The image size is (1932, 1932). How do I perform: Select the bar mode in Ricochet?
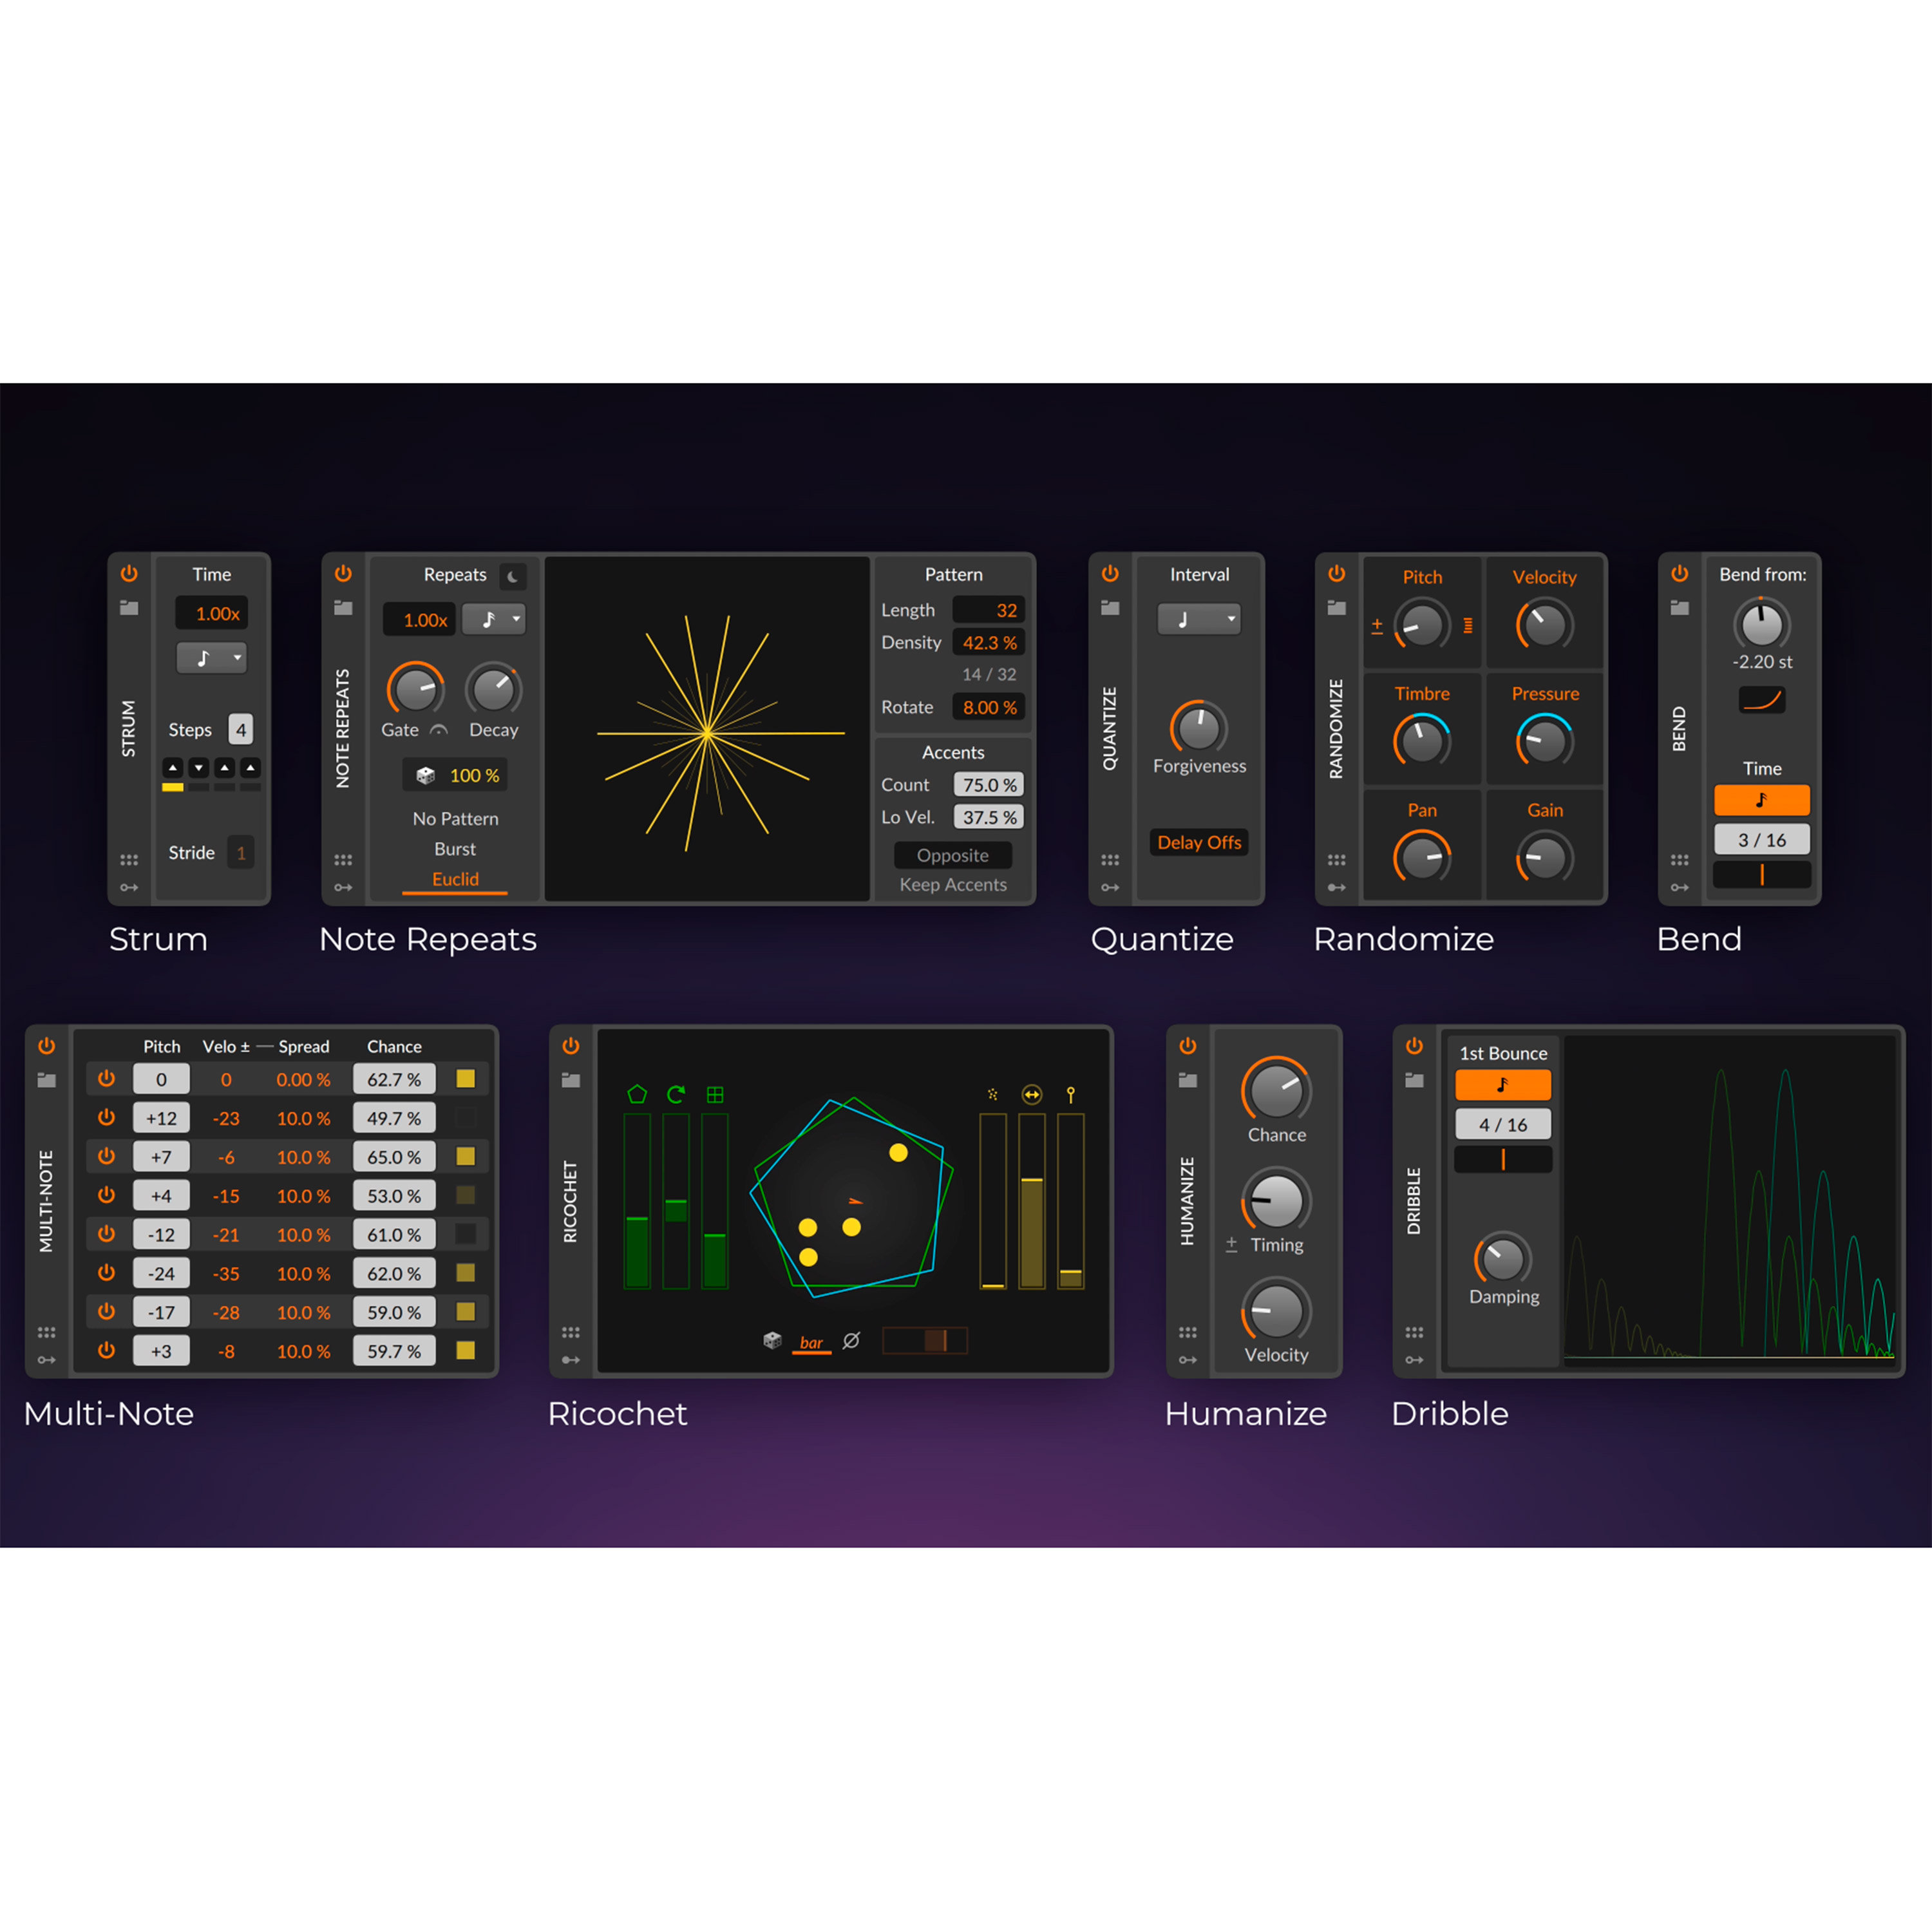click(811, 1342)
